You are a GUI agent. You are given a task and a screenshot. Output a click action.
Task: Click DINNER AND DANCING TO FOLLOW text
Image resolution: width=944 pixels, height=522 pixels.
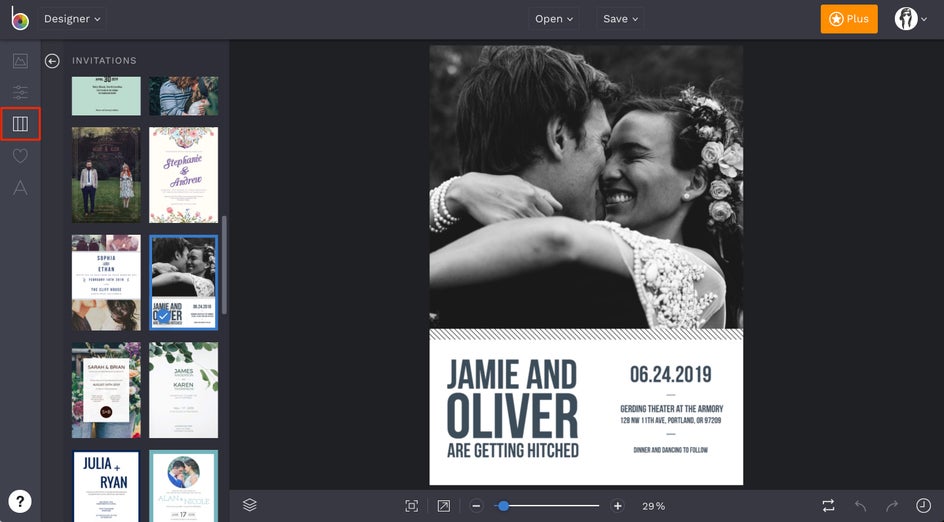pos(671,450)
